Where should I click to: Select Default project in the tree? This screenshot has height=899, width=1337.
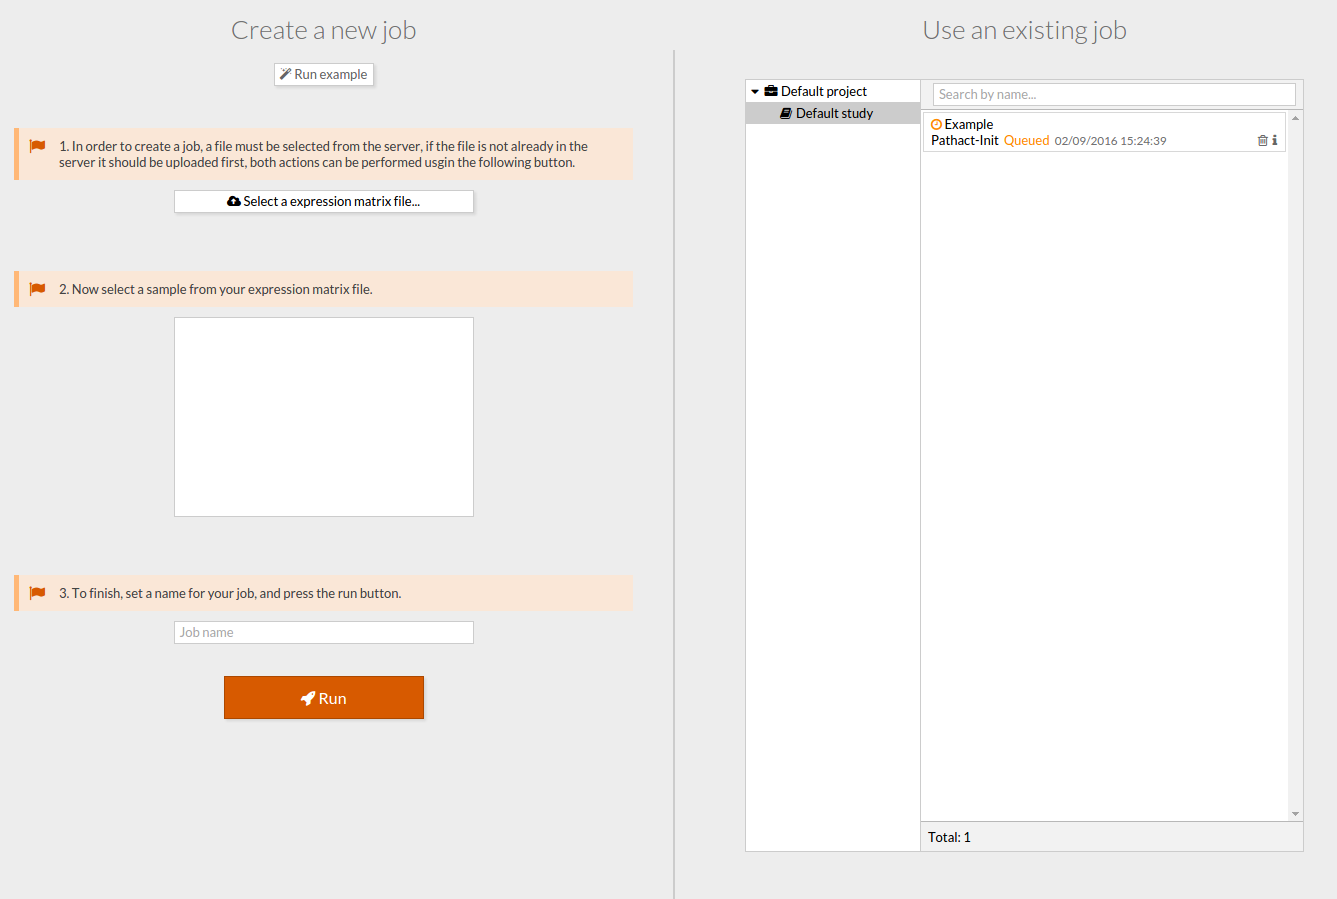click(x=824, y=91)
